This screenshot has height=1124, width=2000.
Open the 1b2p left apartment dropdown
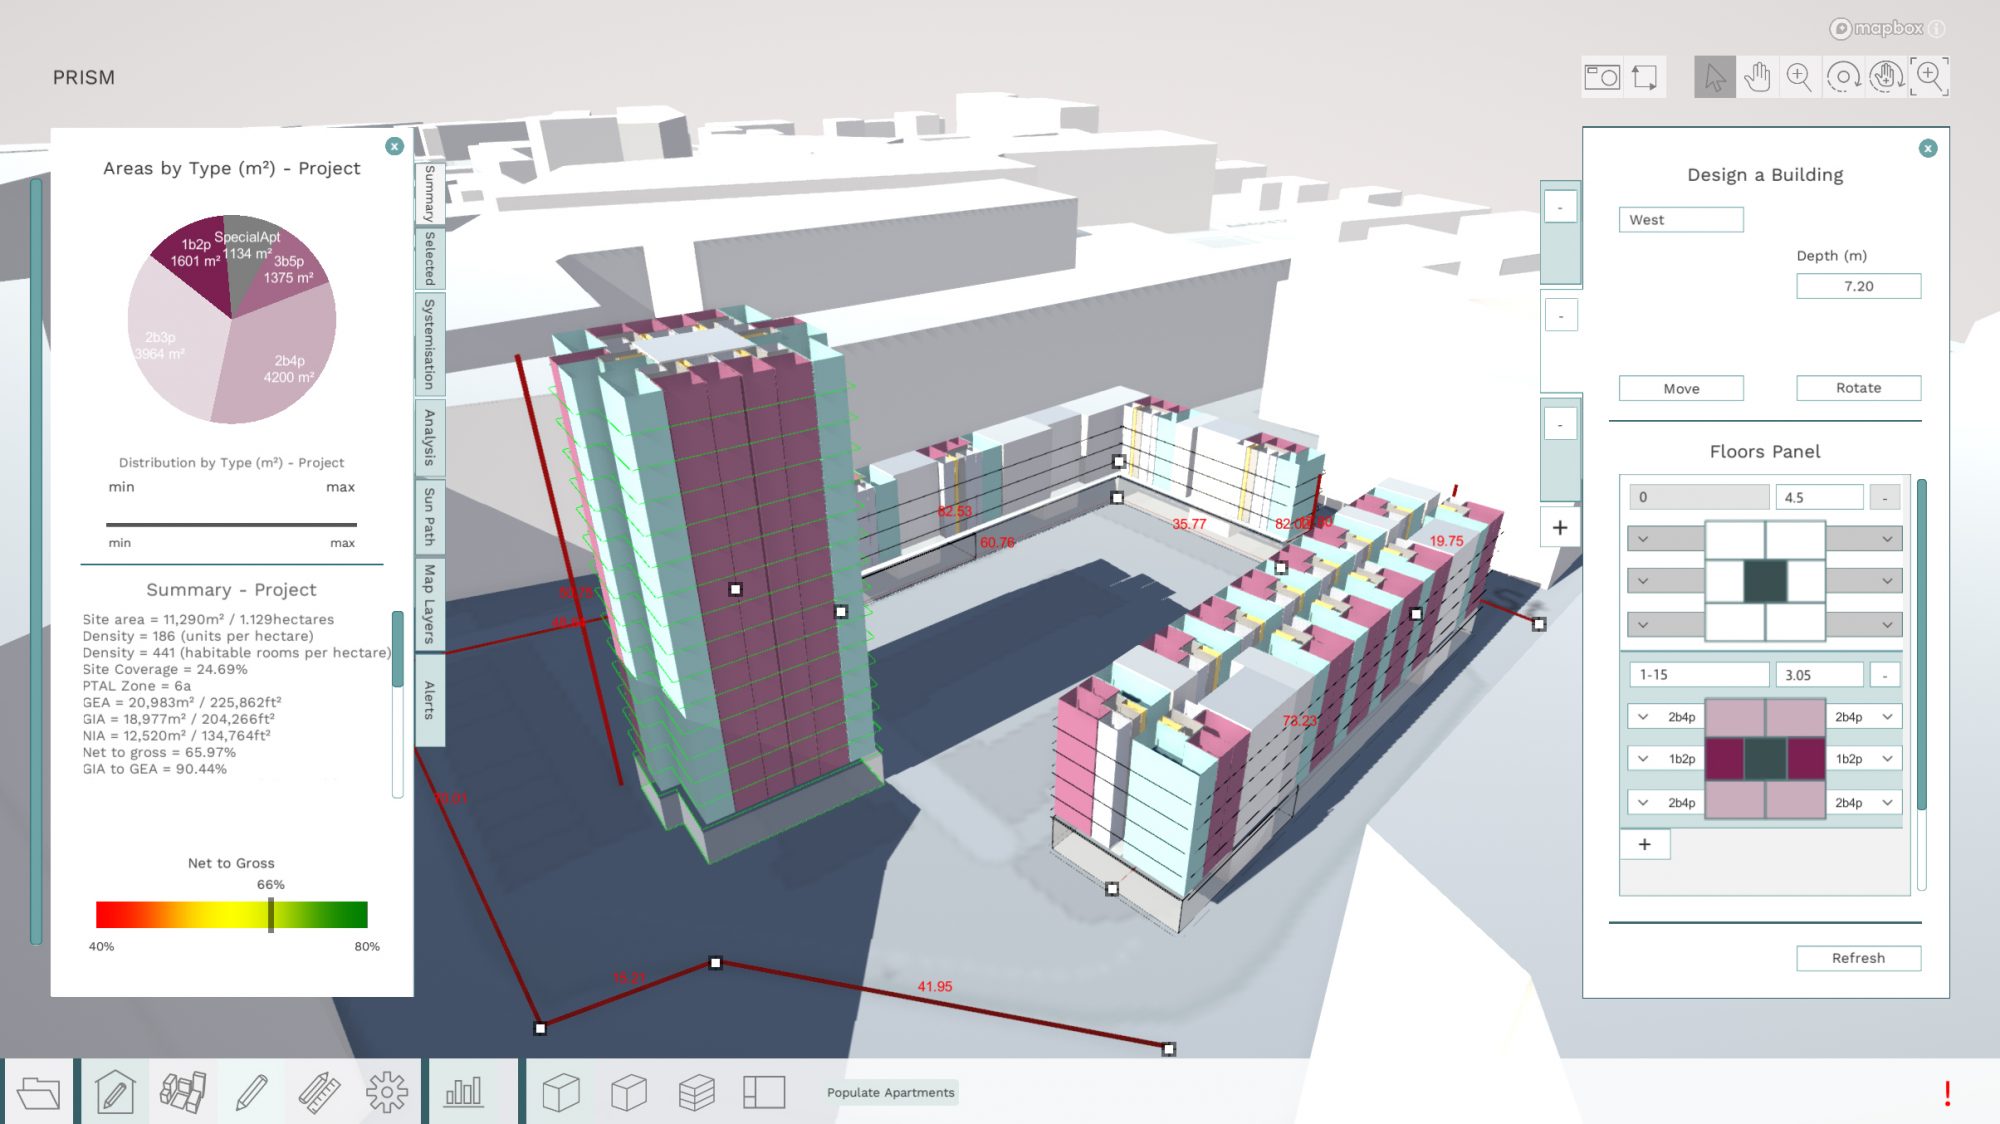1643,759
